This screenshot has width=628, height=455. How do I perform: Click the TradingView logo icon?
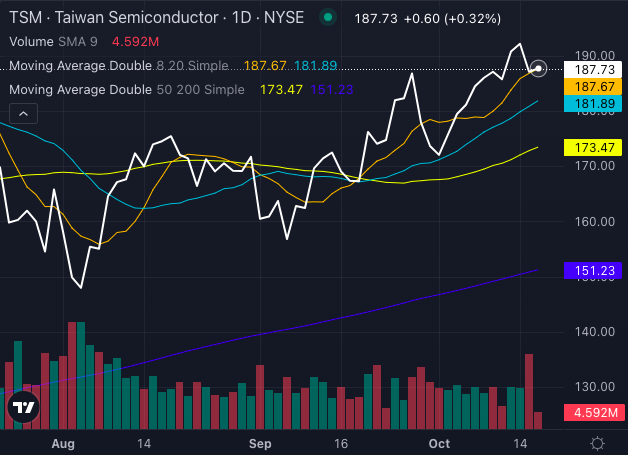(23, 407)
